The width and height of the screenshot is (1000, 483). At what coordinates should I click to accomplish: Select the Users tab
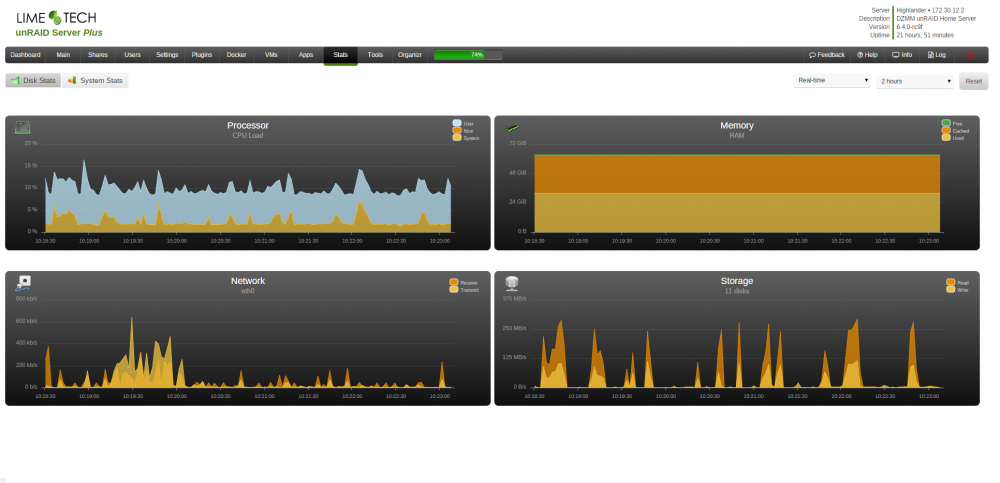(x=133, y=55)
